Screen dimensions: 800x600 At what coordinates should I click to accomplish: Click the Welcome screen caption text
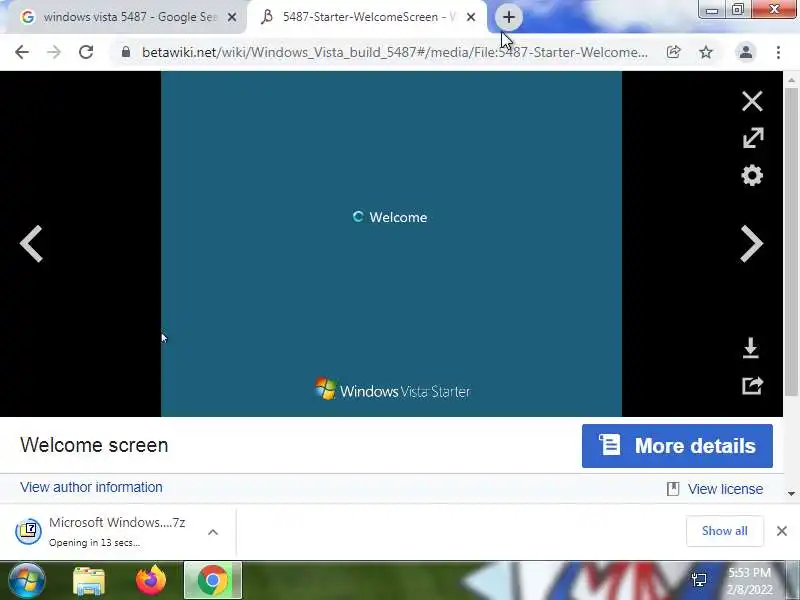tap(94, 445)
